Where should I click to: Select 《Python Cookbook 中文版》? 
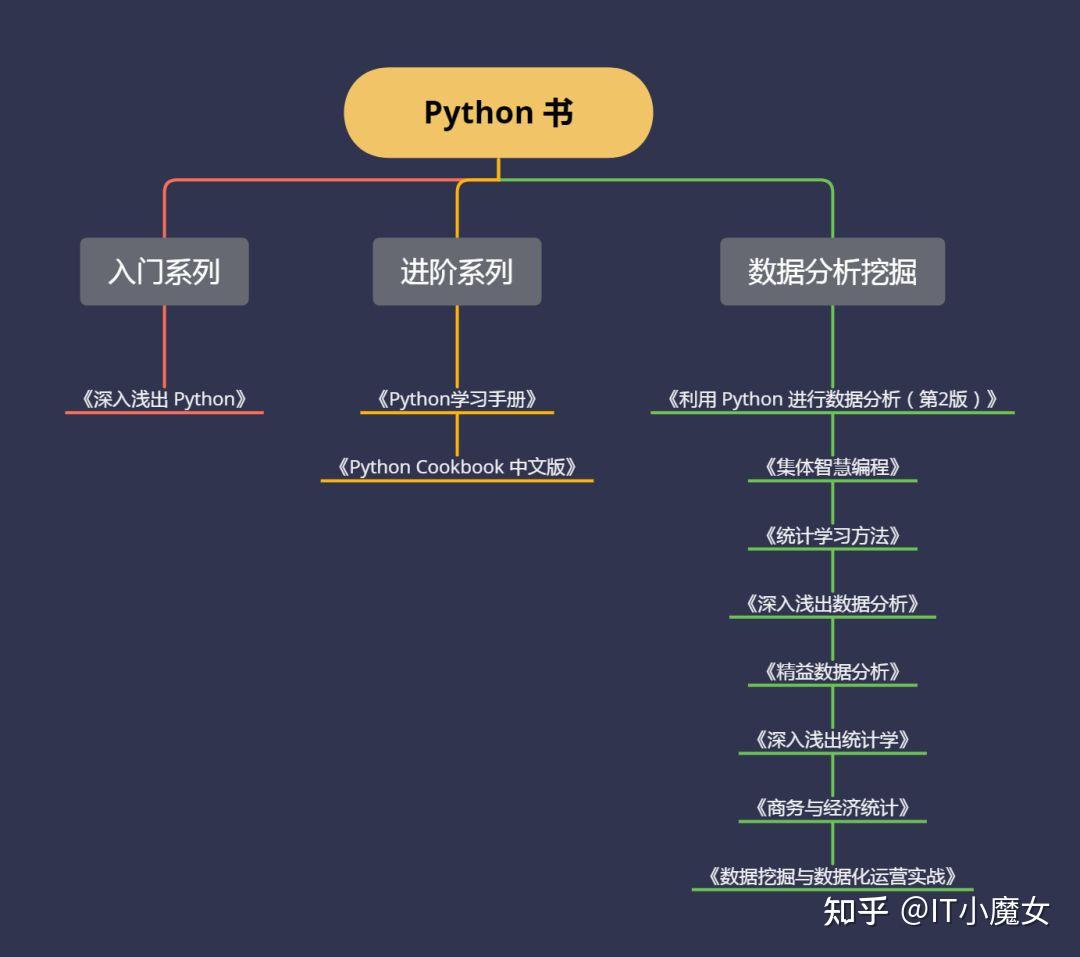(x=457, y=466)
